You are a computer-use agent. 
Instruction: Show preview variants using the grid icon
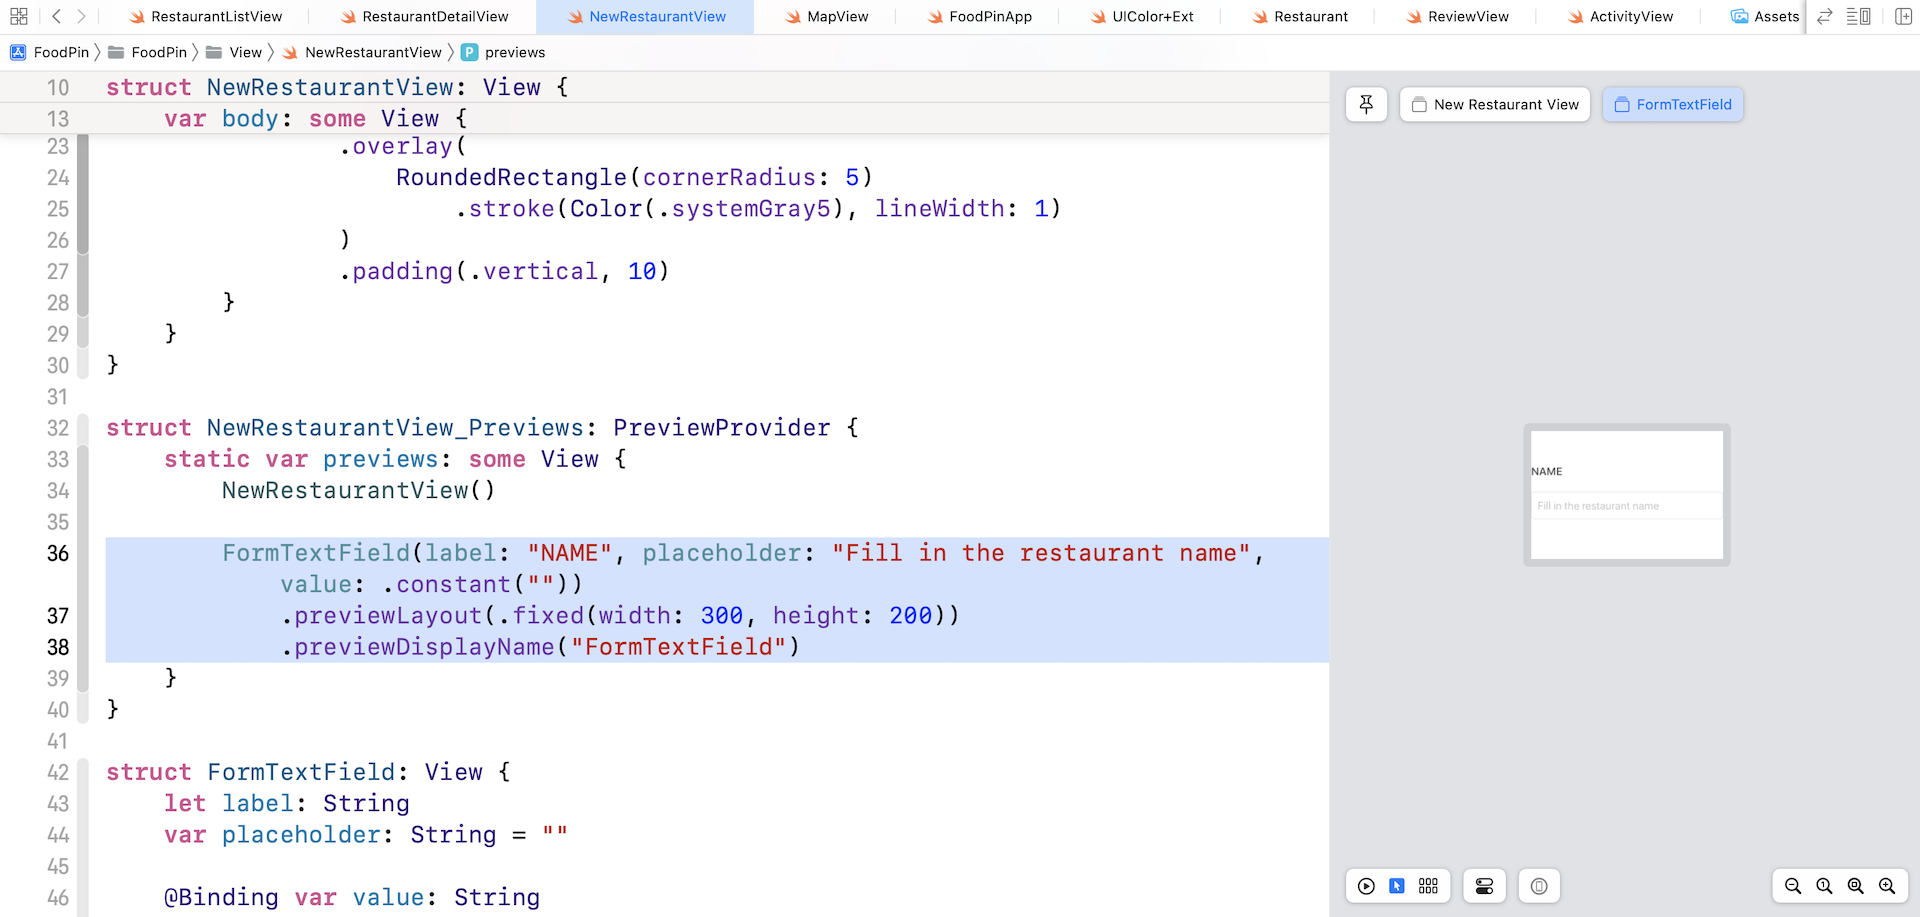click(x=1428, y=886)
